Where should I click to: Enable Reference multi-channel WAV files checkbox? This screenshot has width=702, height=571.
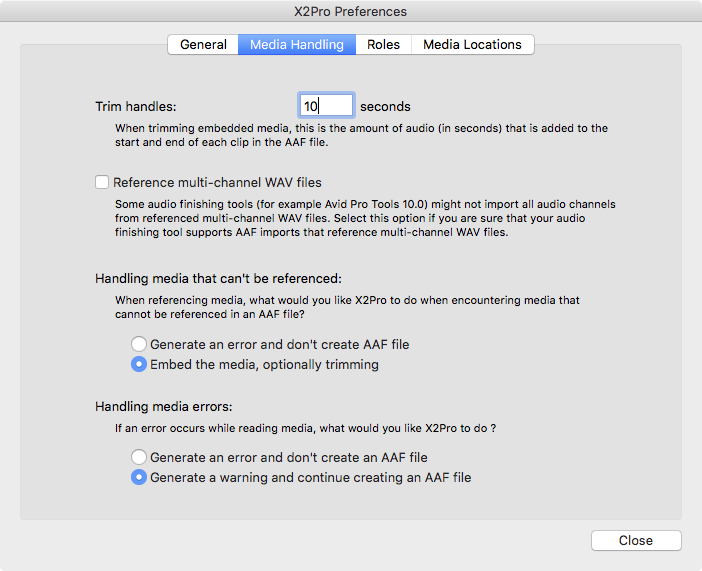tap(102, 182)
